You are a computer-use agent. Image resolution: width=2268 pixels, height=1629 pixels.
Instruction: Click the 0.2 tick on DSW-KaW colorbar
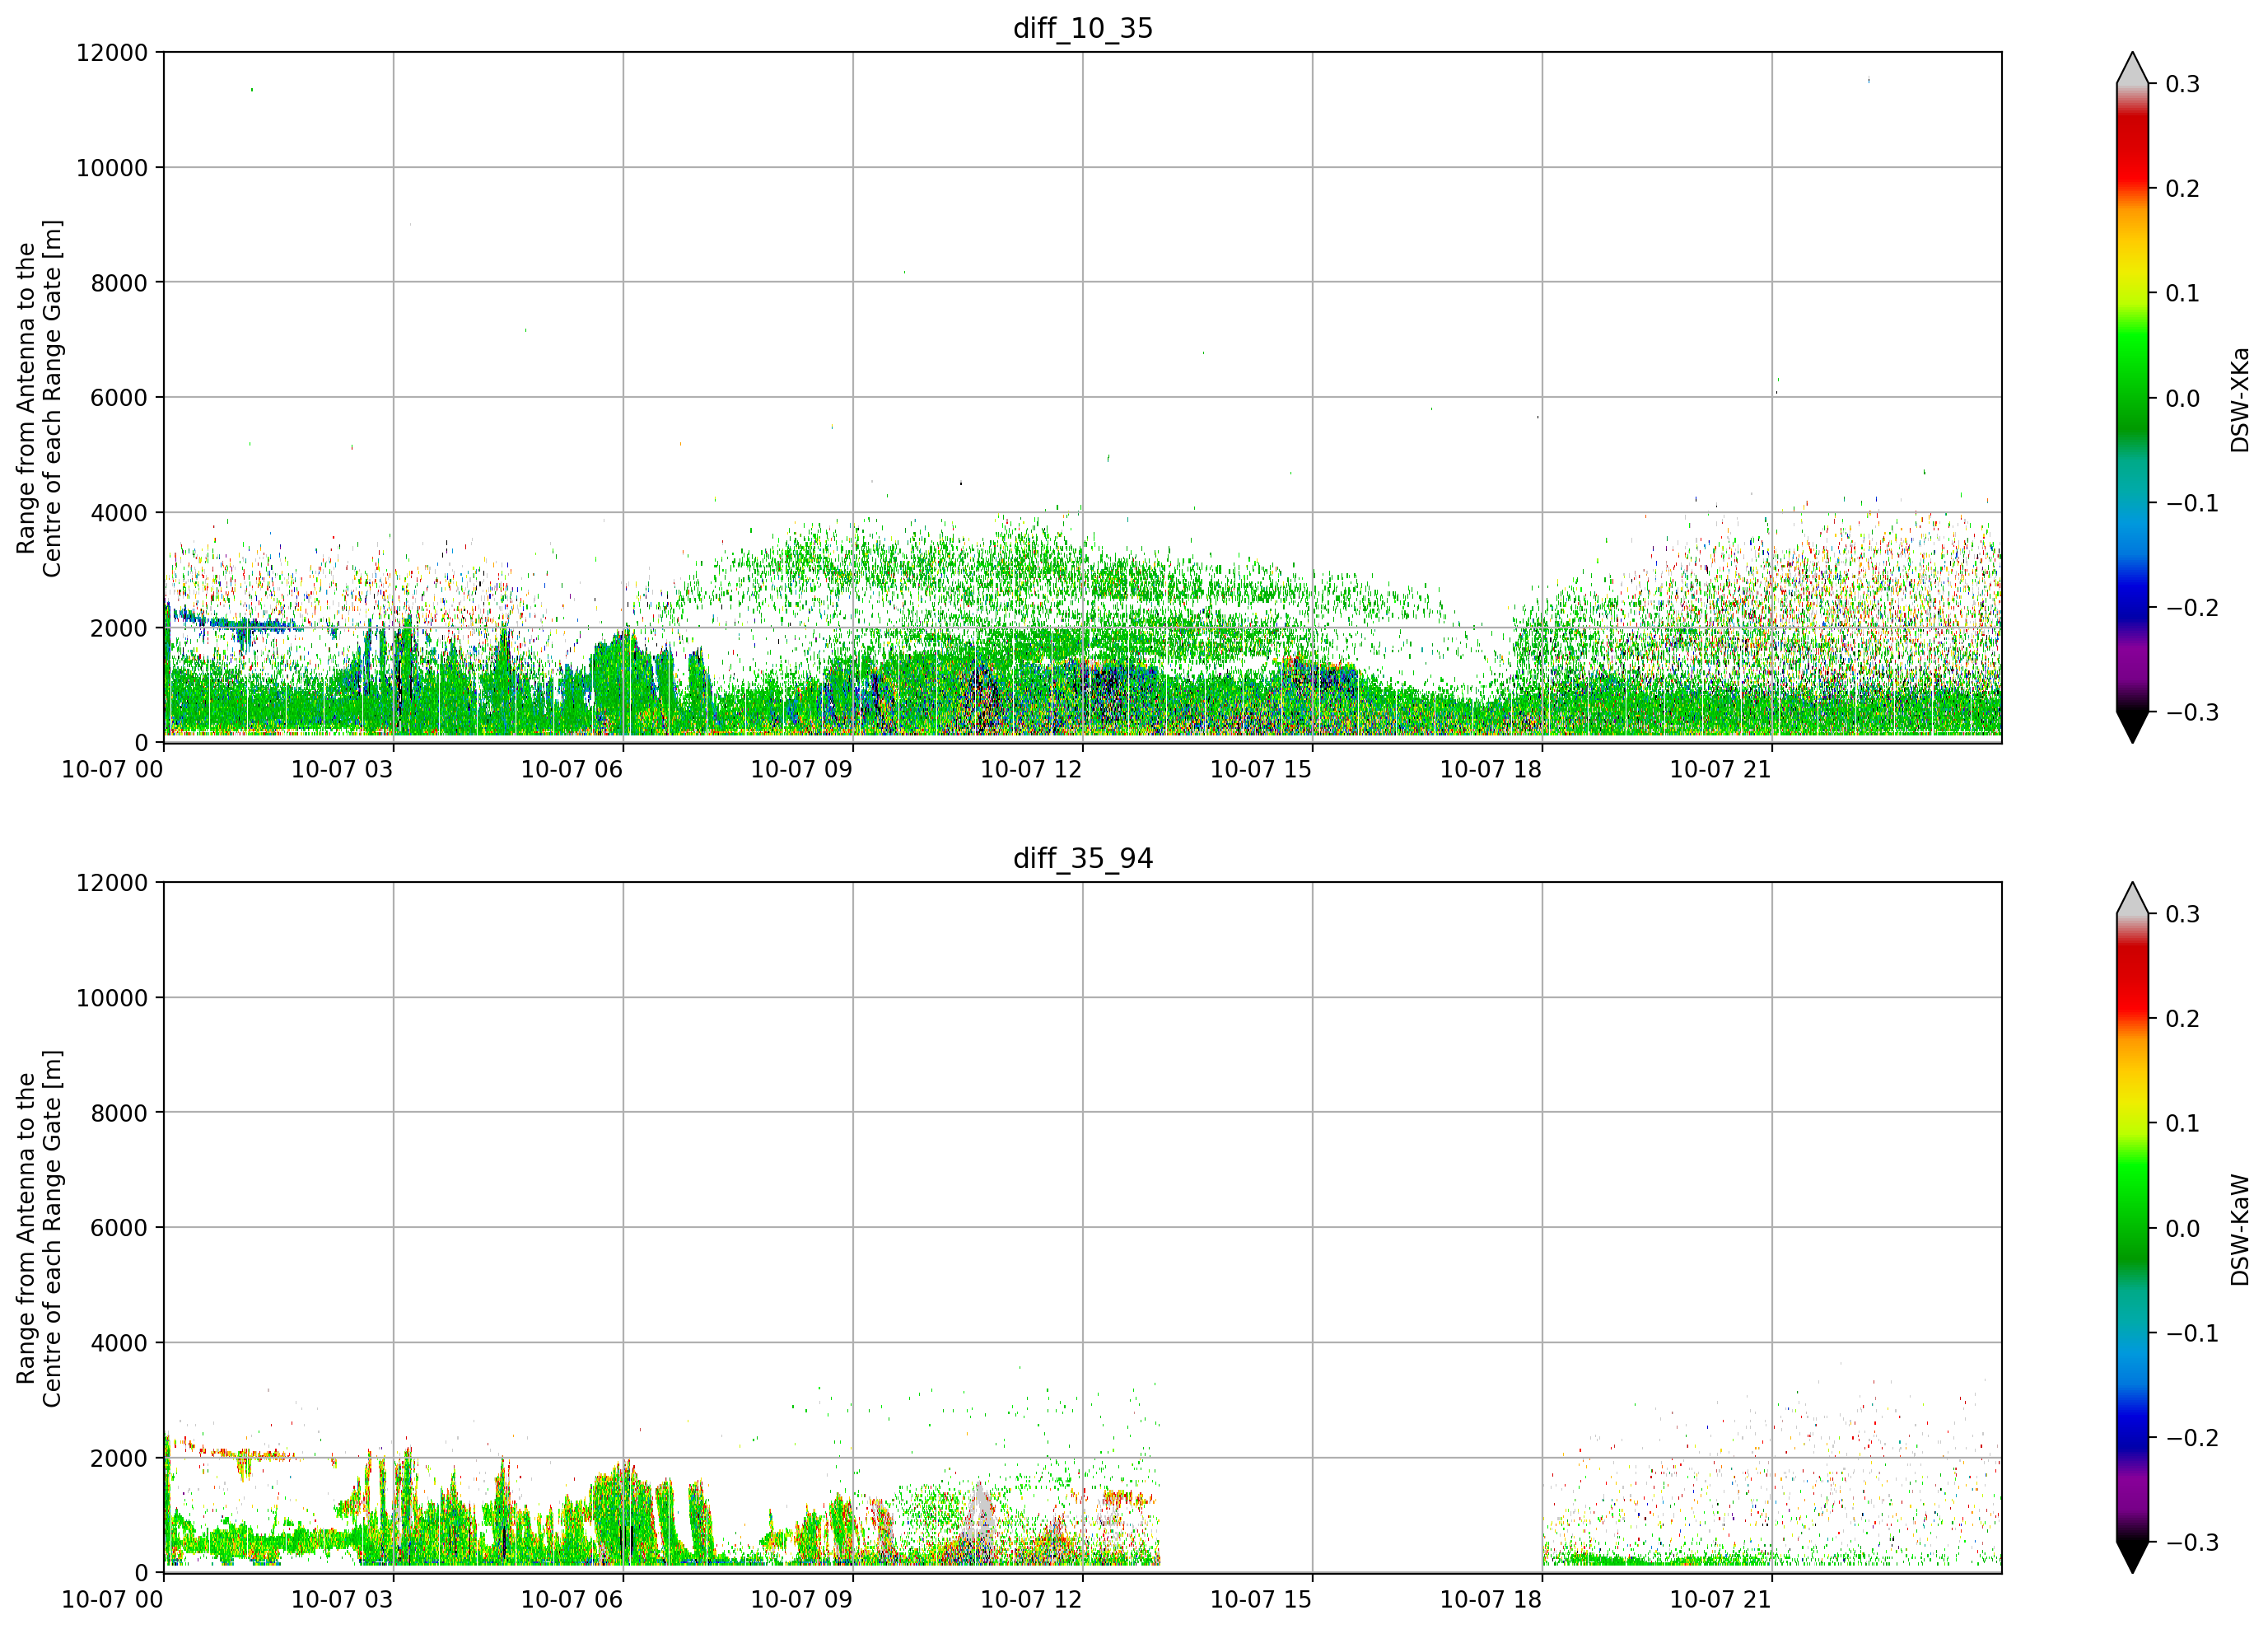click(2182, 1018)
